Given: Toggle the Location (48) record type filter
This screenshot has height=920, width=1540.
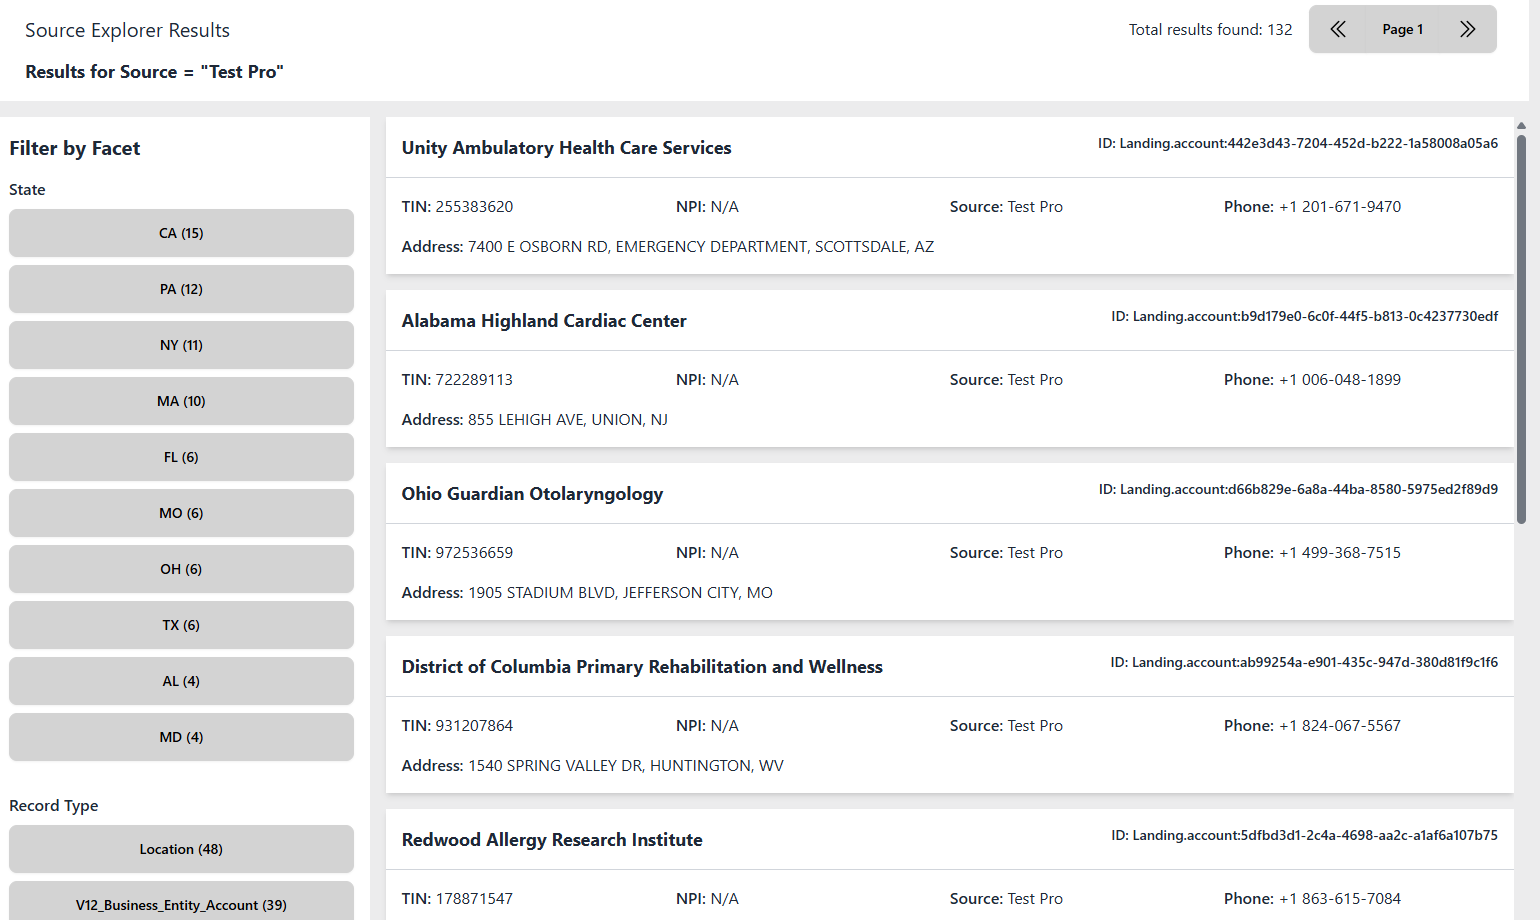Looking at the screenshot, I should 181,849.
